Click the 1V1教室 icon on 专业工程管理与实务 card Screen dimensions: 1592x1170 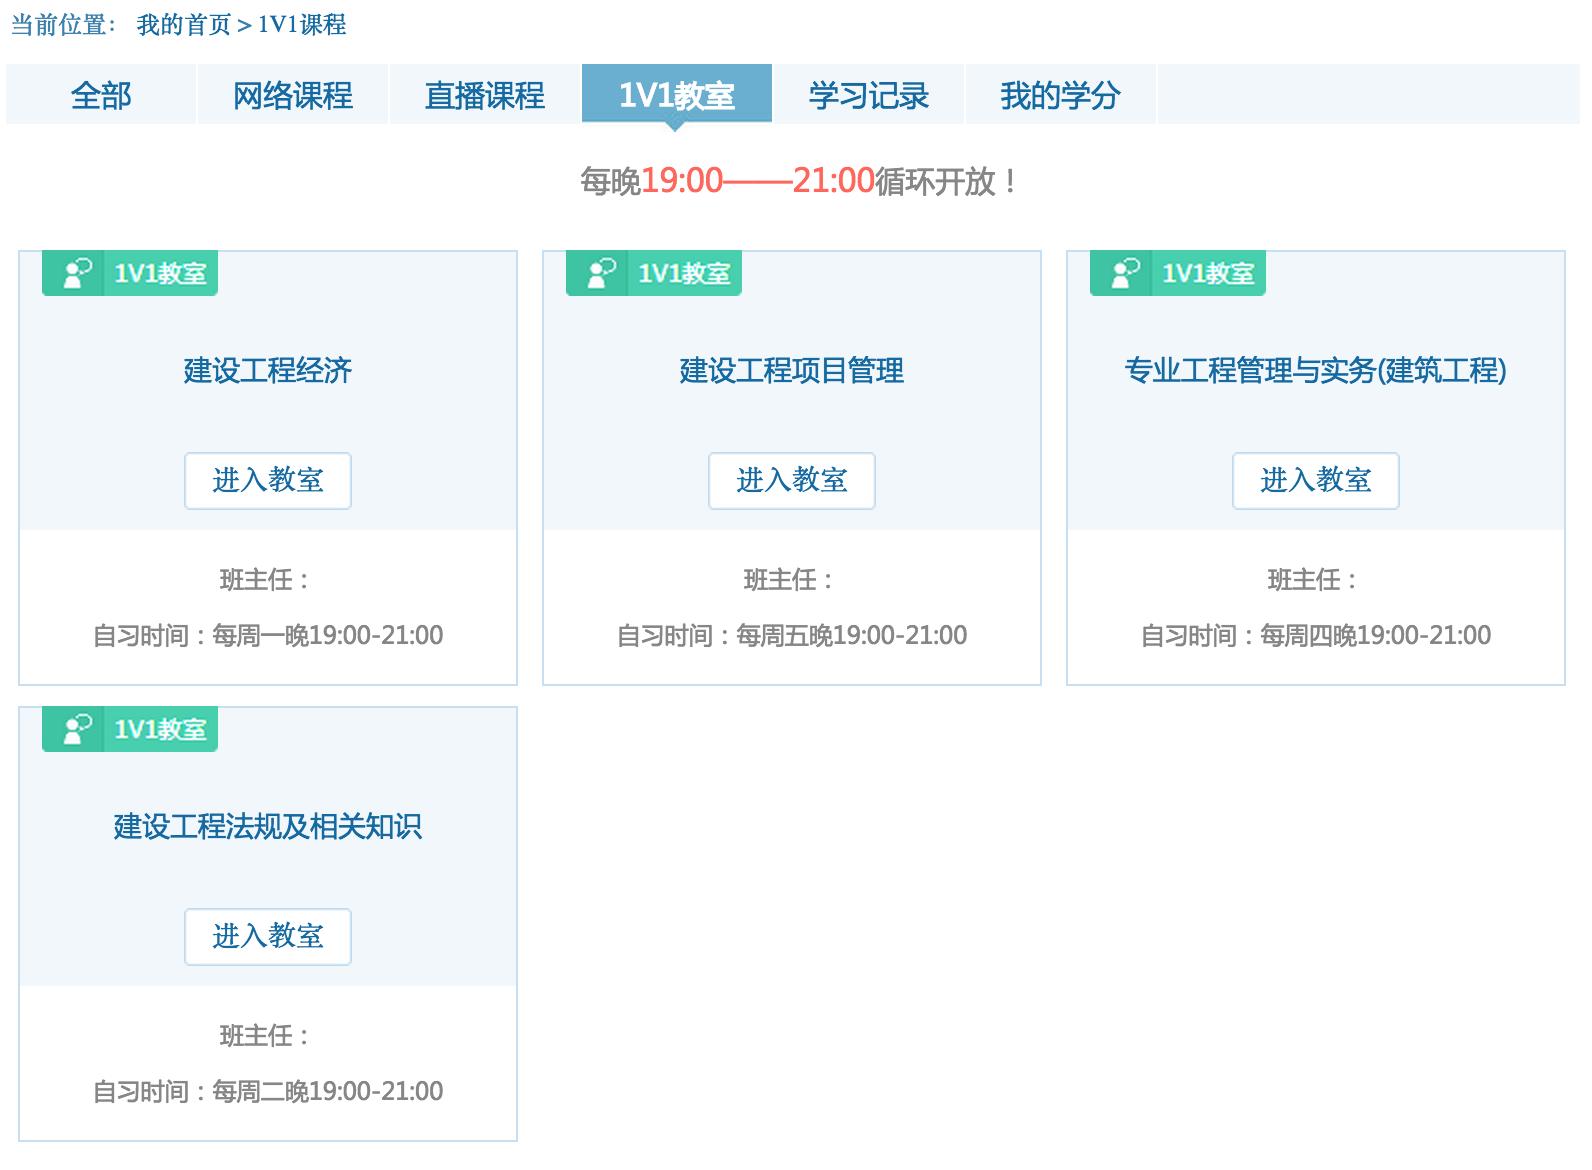point(1125,273)
